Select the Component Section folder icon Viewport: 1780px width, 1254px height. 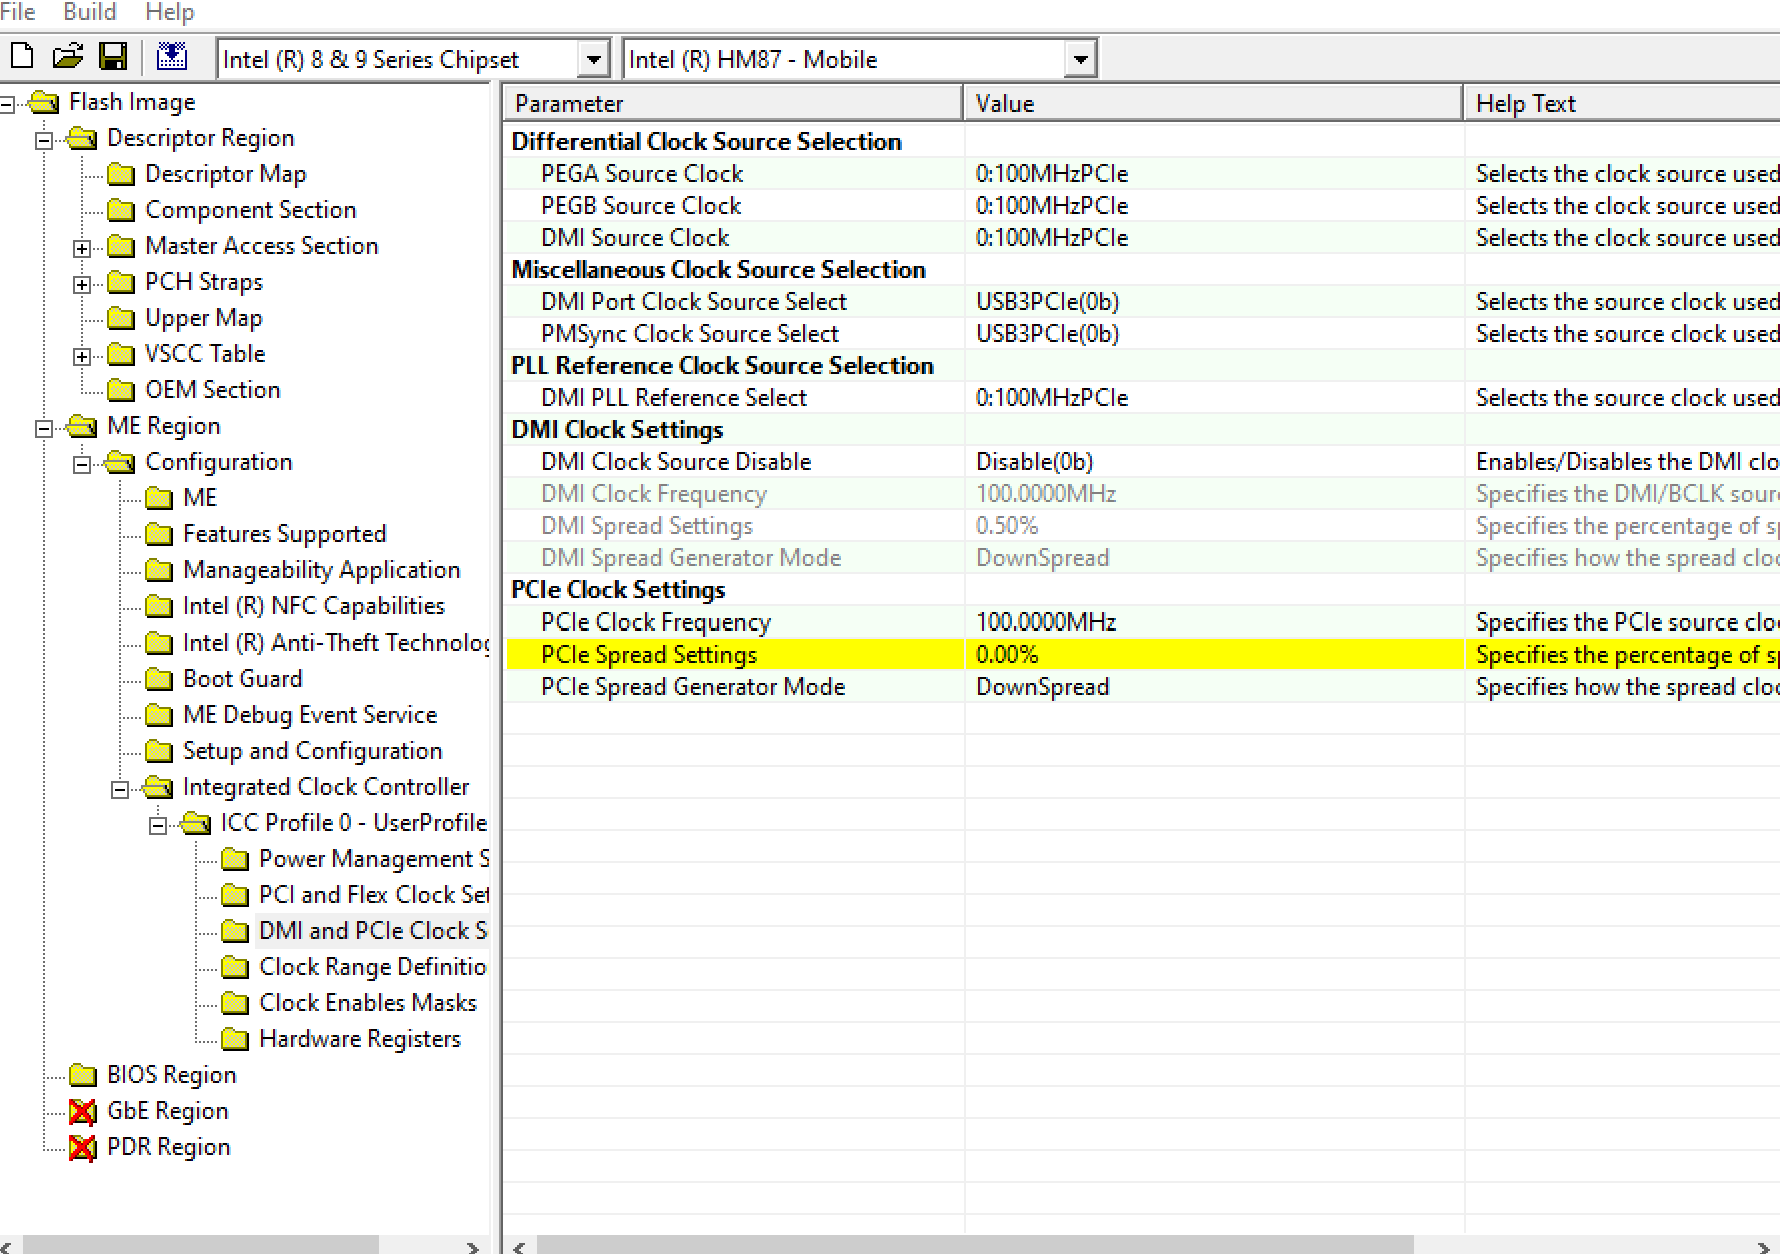[121, 211]
